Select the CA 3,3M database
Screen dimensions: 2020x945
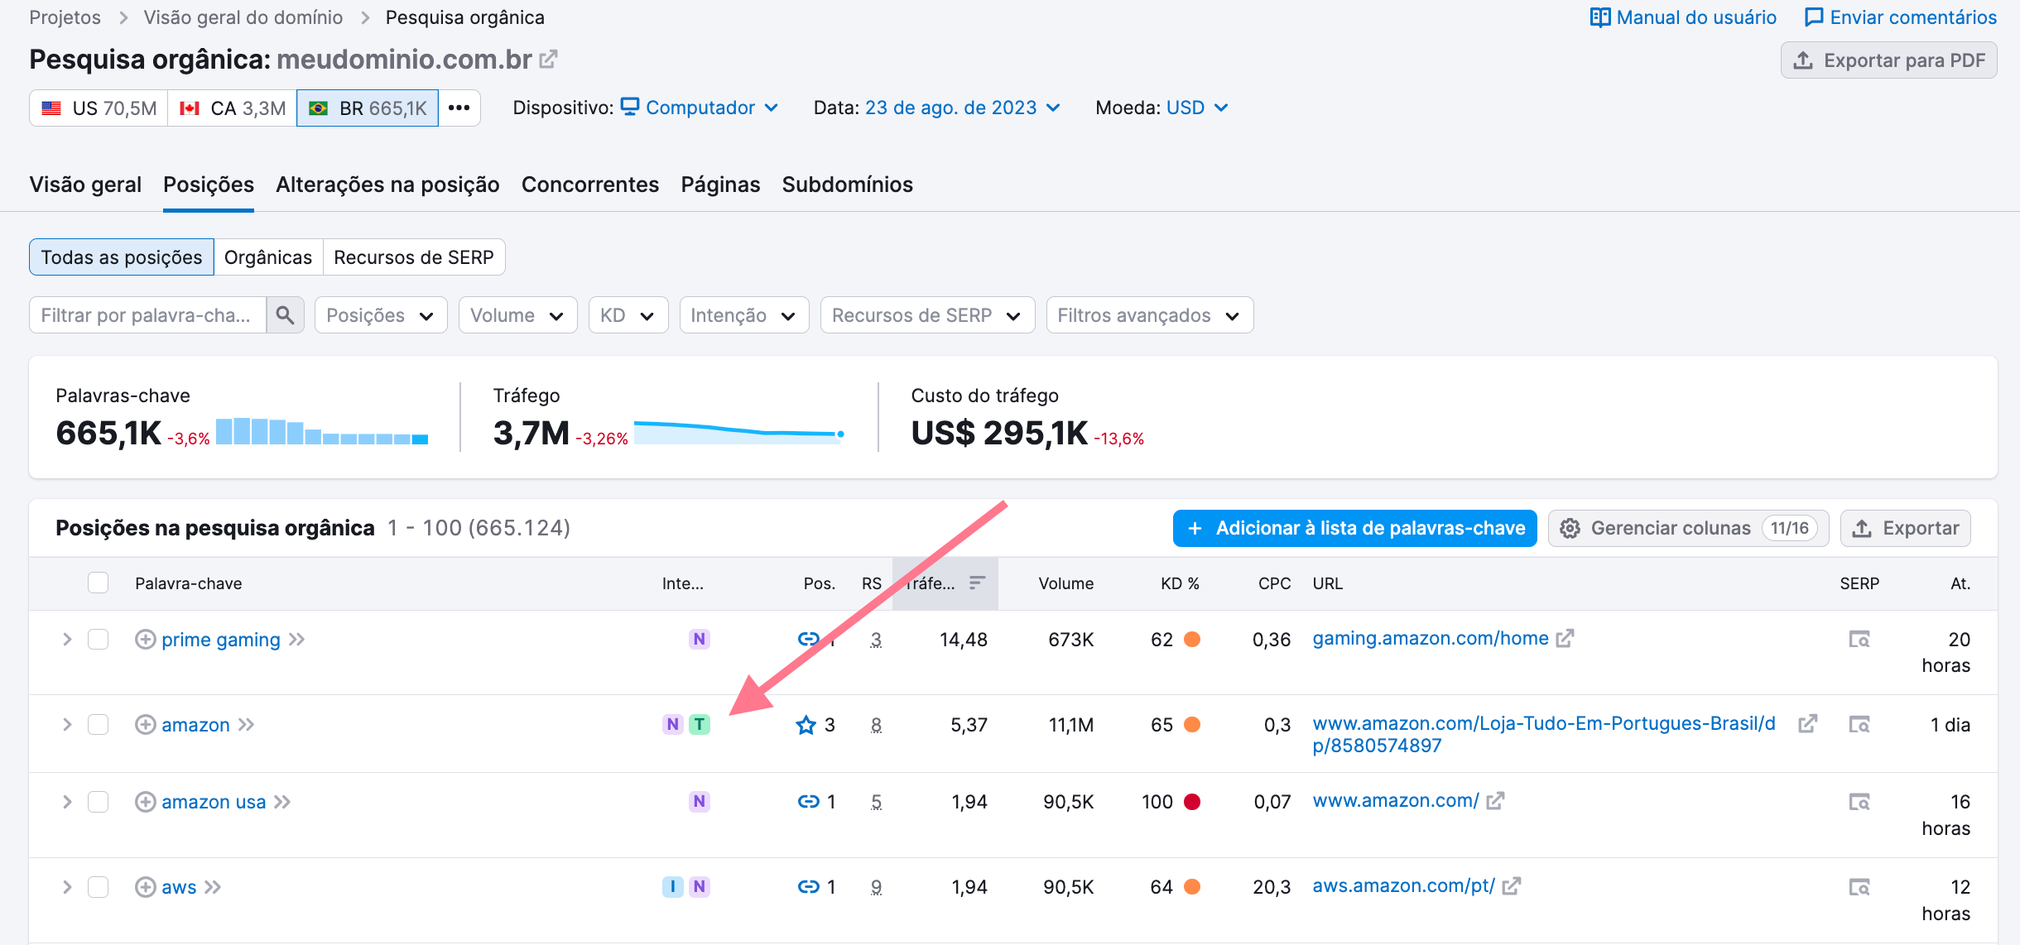(232, 108)
